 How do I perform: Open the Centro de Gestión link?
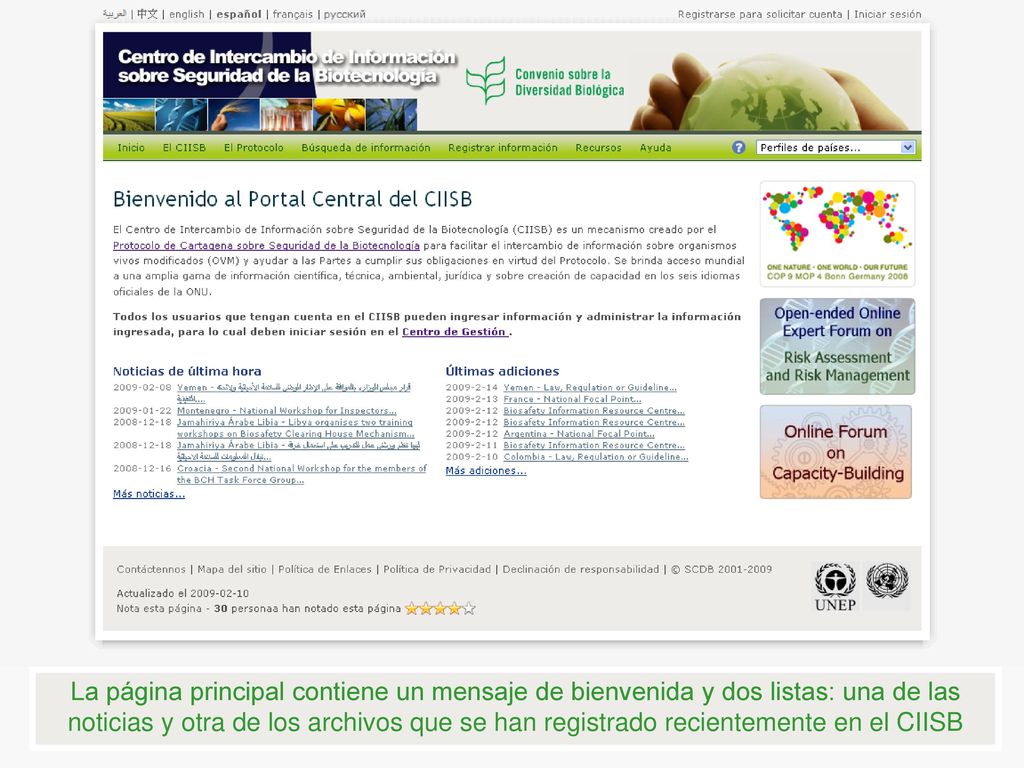coord(455,332)
